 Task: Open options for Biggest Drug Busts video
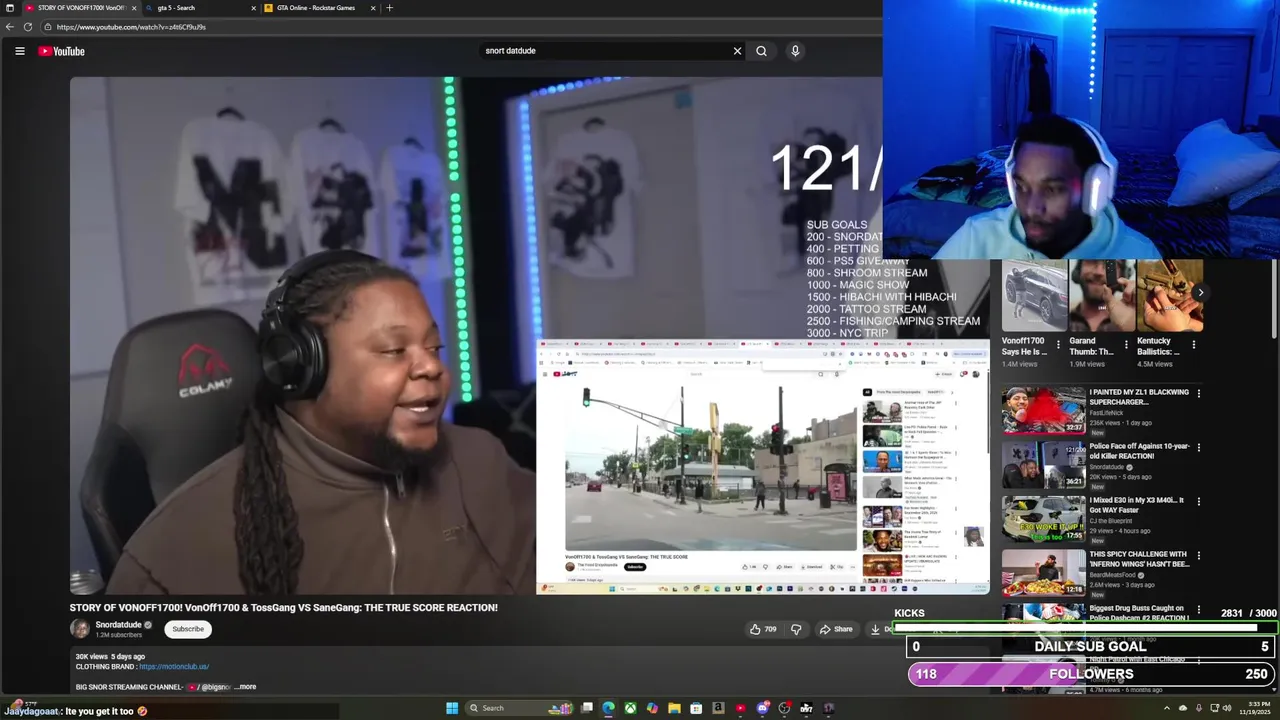(1198, 609)
